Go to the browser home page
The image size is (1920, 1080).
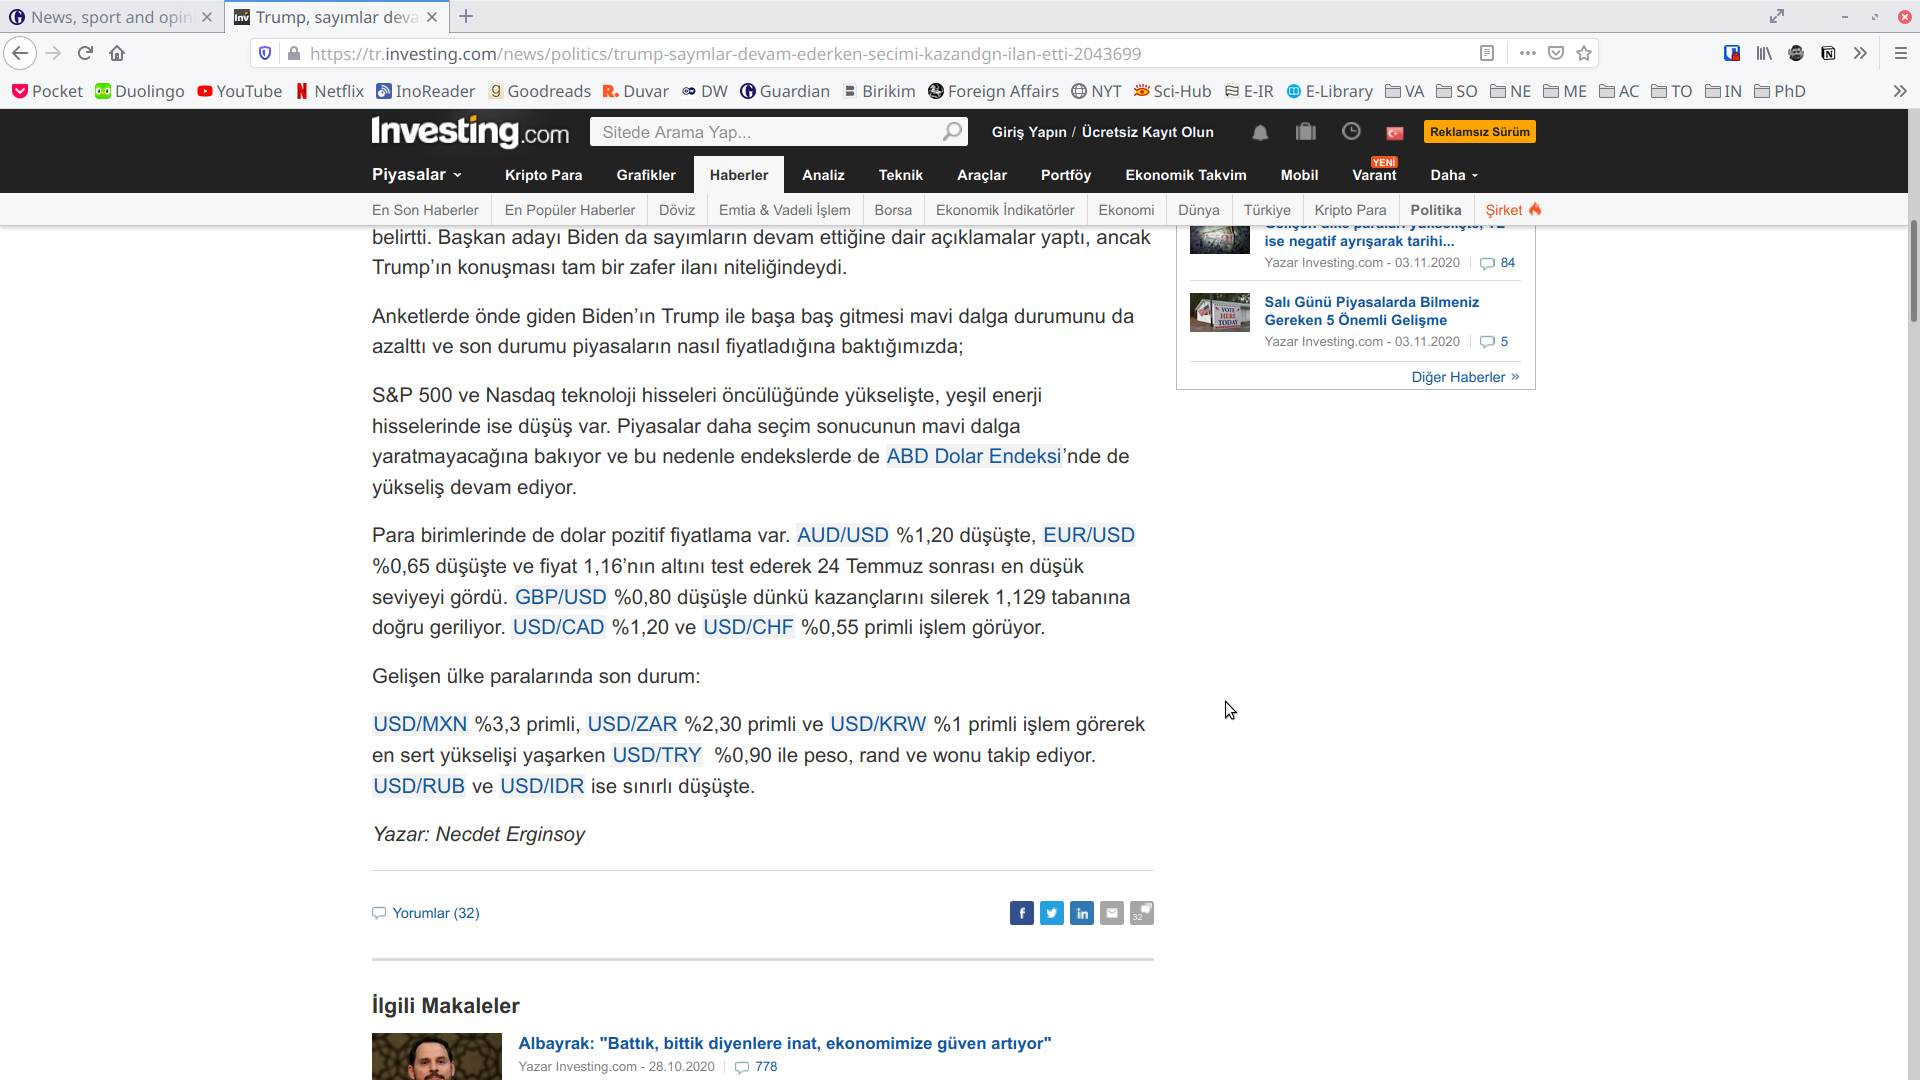[117, 53]
